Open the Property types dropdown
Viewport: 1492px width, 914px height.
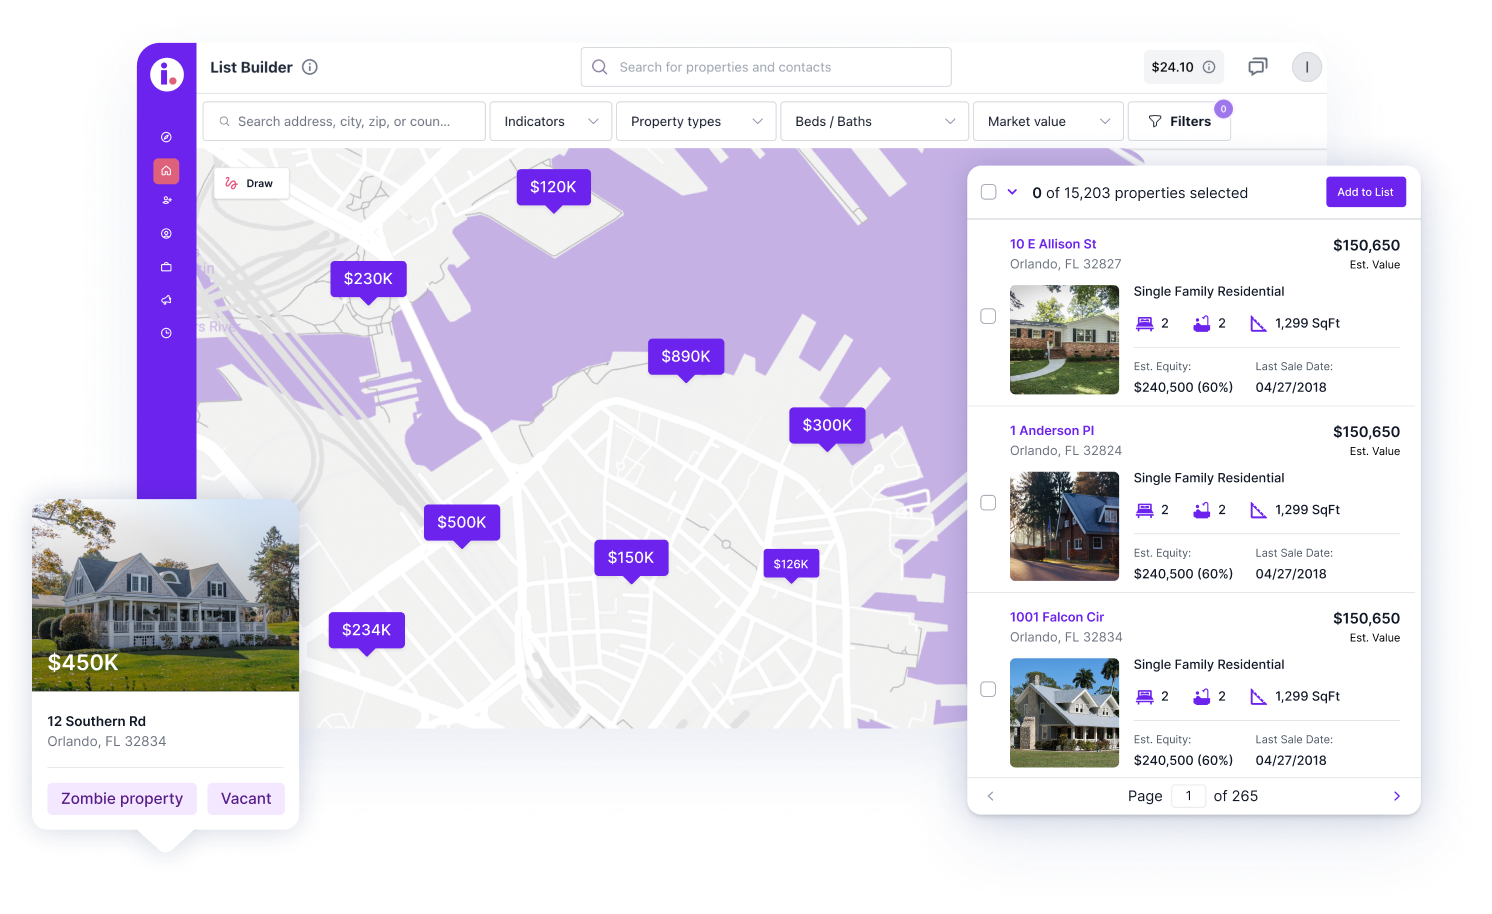(696, 121)
